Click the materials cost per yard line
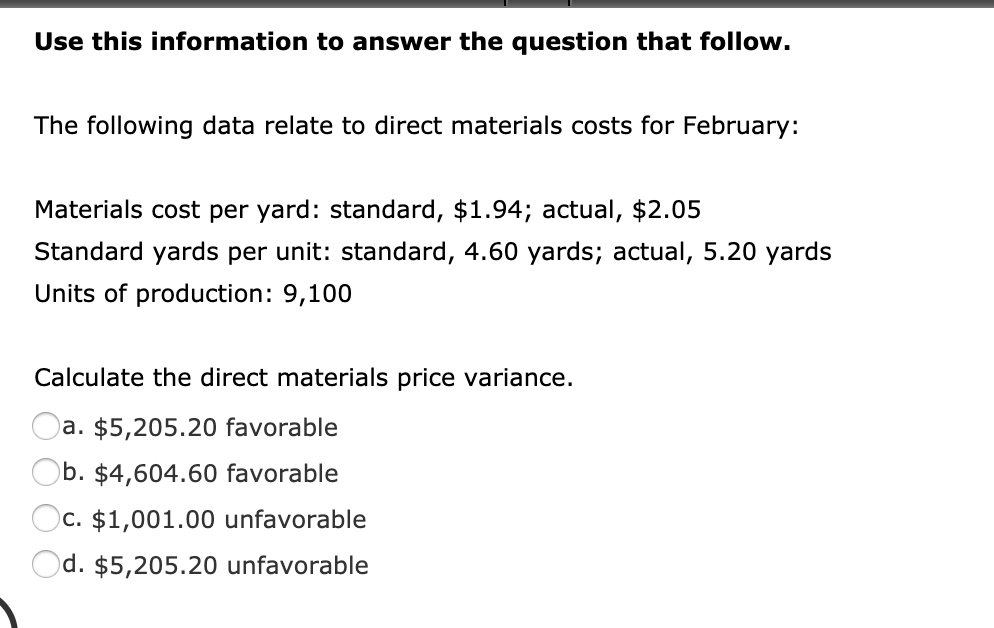 [x=368, y=209]
